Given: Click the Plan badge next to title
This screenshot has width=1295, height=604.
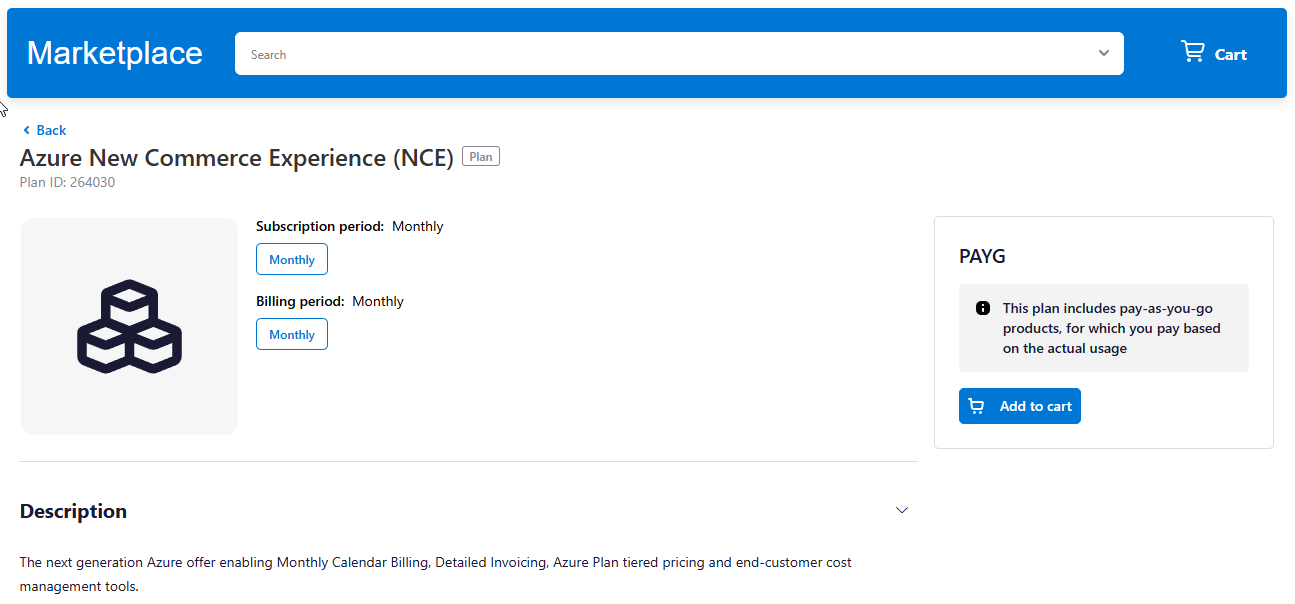Looking at the screenshot, I should 481,157.
